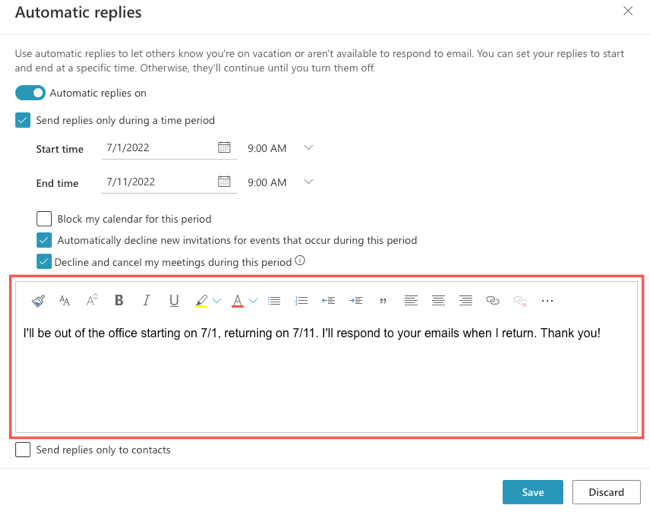This screenshot has width=650, height=512.
Task: Click the Format painter icon
Action: tap(38, 301)
